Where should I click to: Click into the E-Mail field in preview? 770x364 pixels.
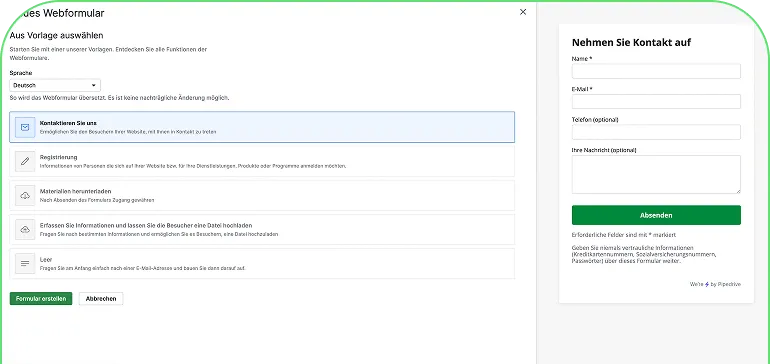(x=656, y=102)
